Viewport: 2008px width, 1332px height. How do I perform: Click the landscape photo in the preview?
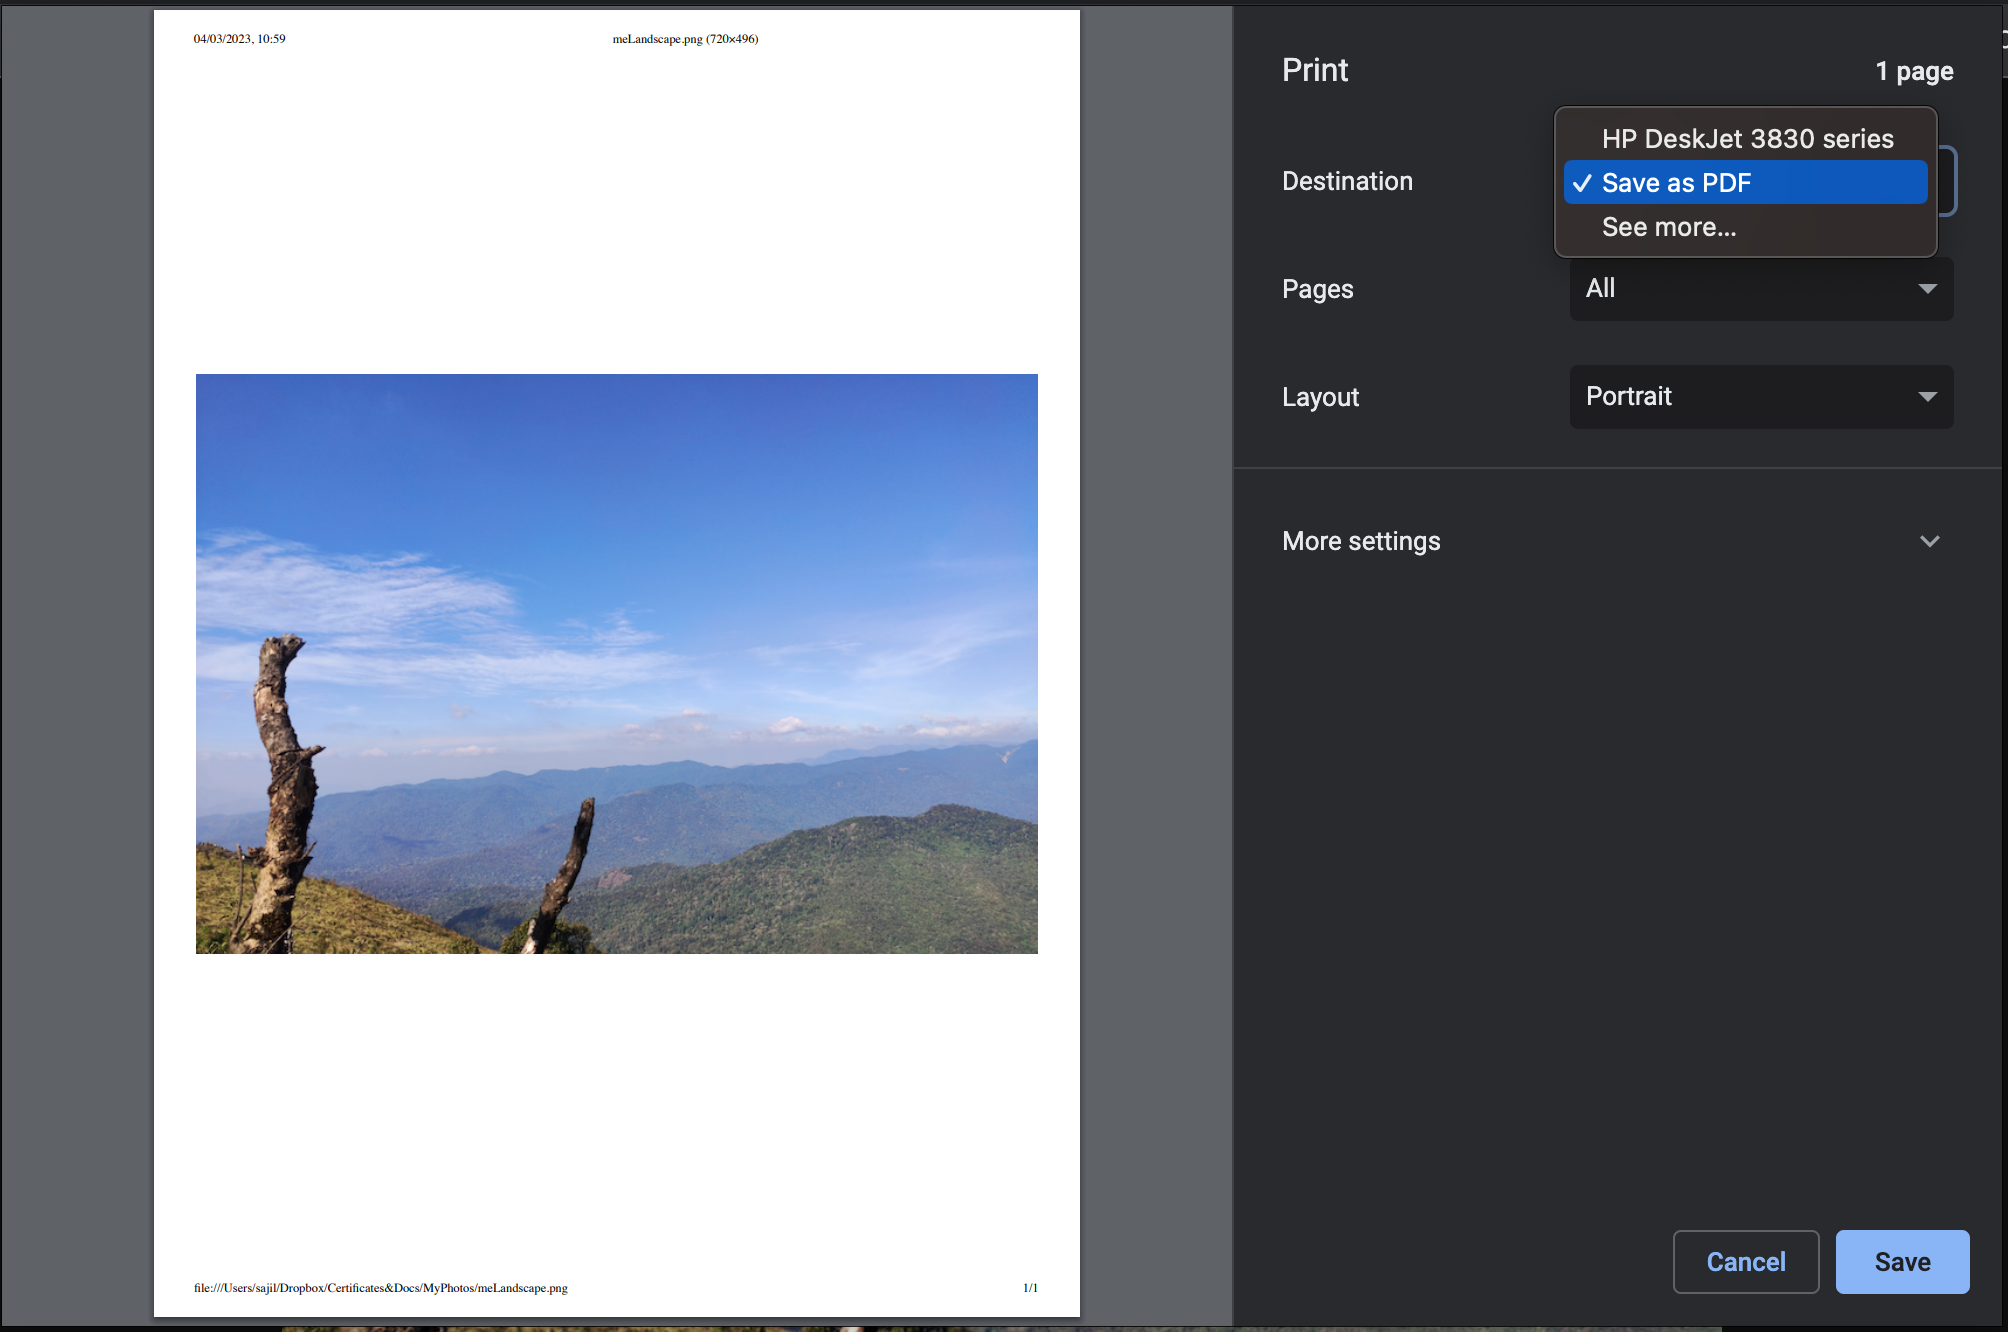click(616, 662)
